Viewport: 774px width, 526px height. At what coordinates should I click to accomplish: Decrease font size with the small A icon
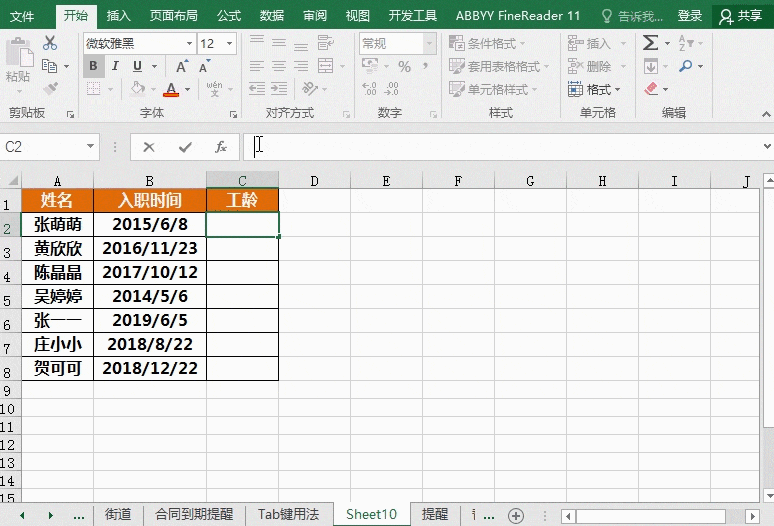coord(204,66)
